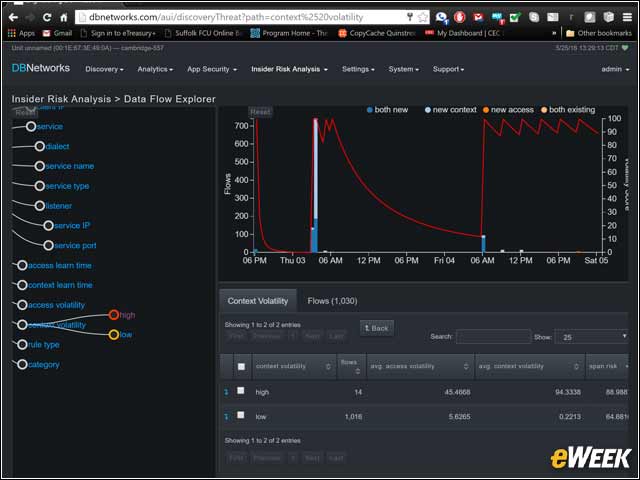640x480 pixels.
Task: Open the Gmail bookmark
Action: click(x=58, y=33)
